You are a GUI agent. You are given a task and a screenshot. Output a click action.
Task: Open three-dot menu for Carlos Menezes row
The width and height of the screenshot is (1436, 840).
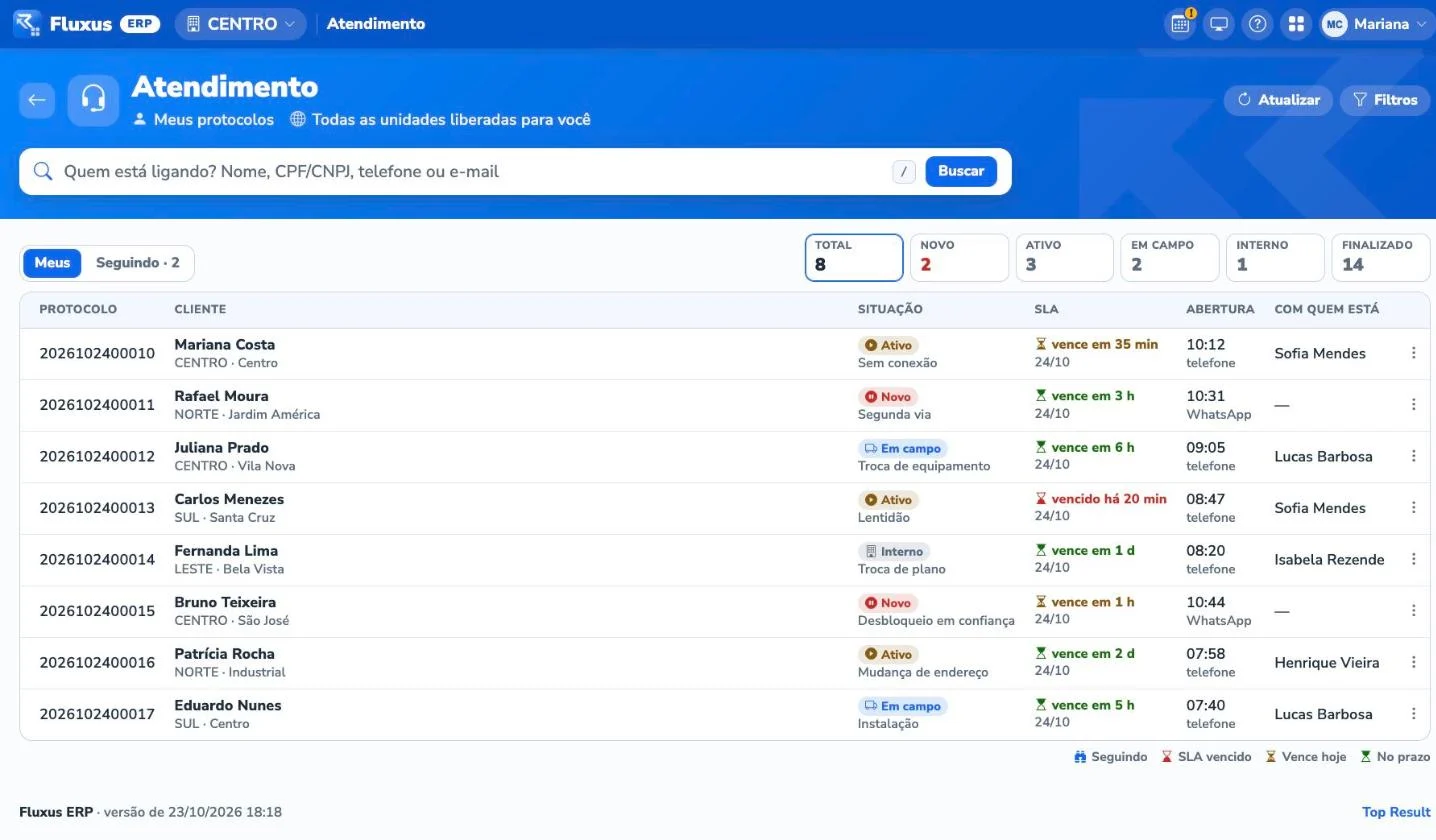(1413, 508)
